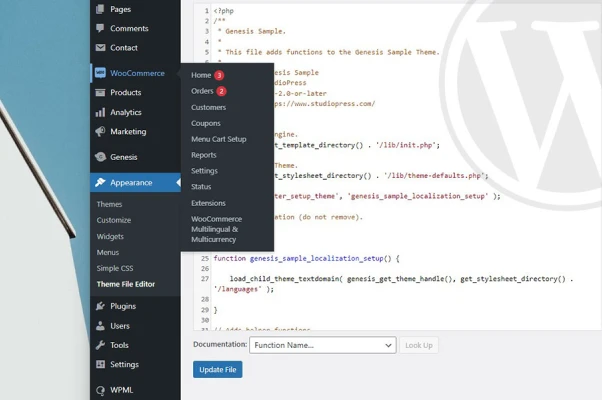Open Themes under Appearance
Screen dimensions: 602x400
(x=109, y=204)
